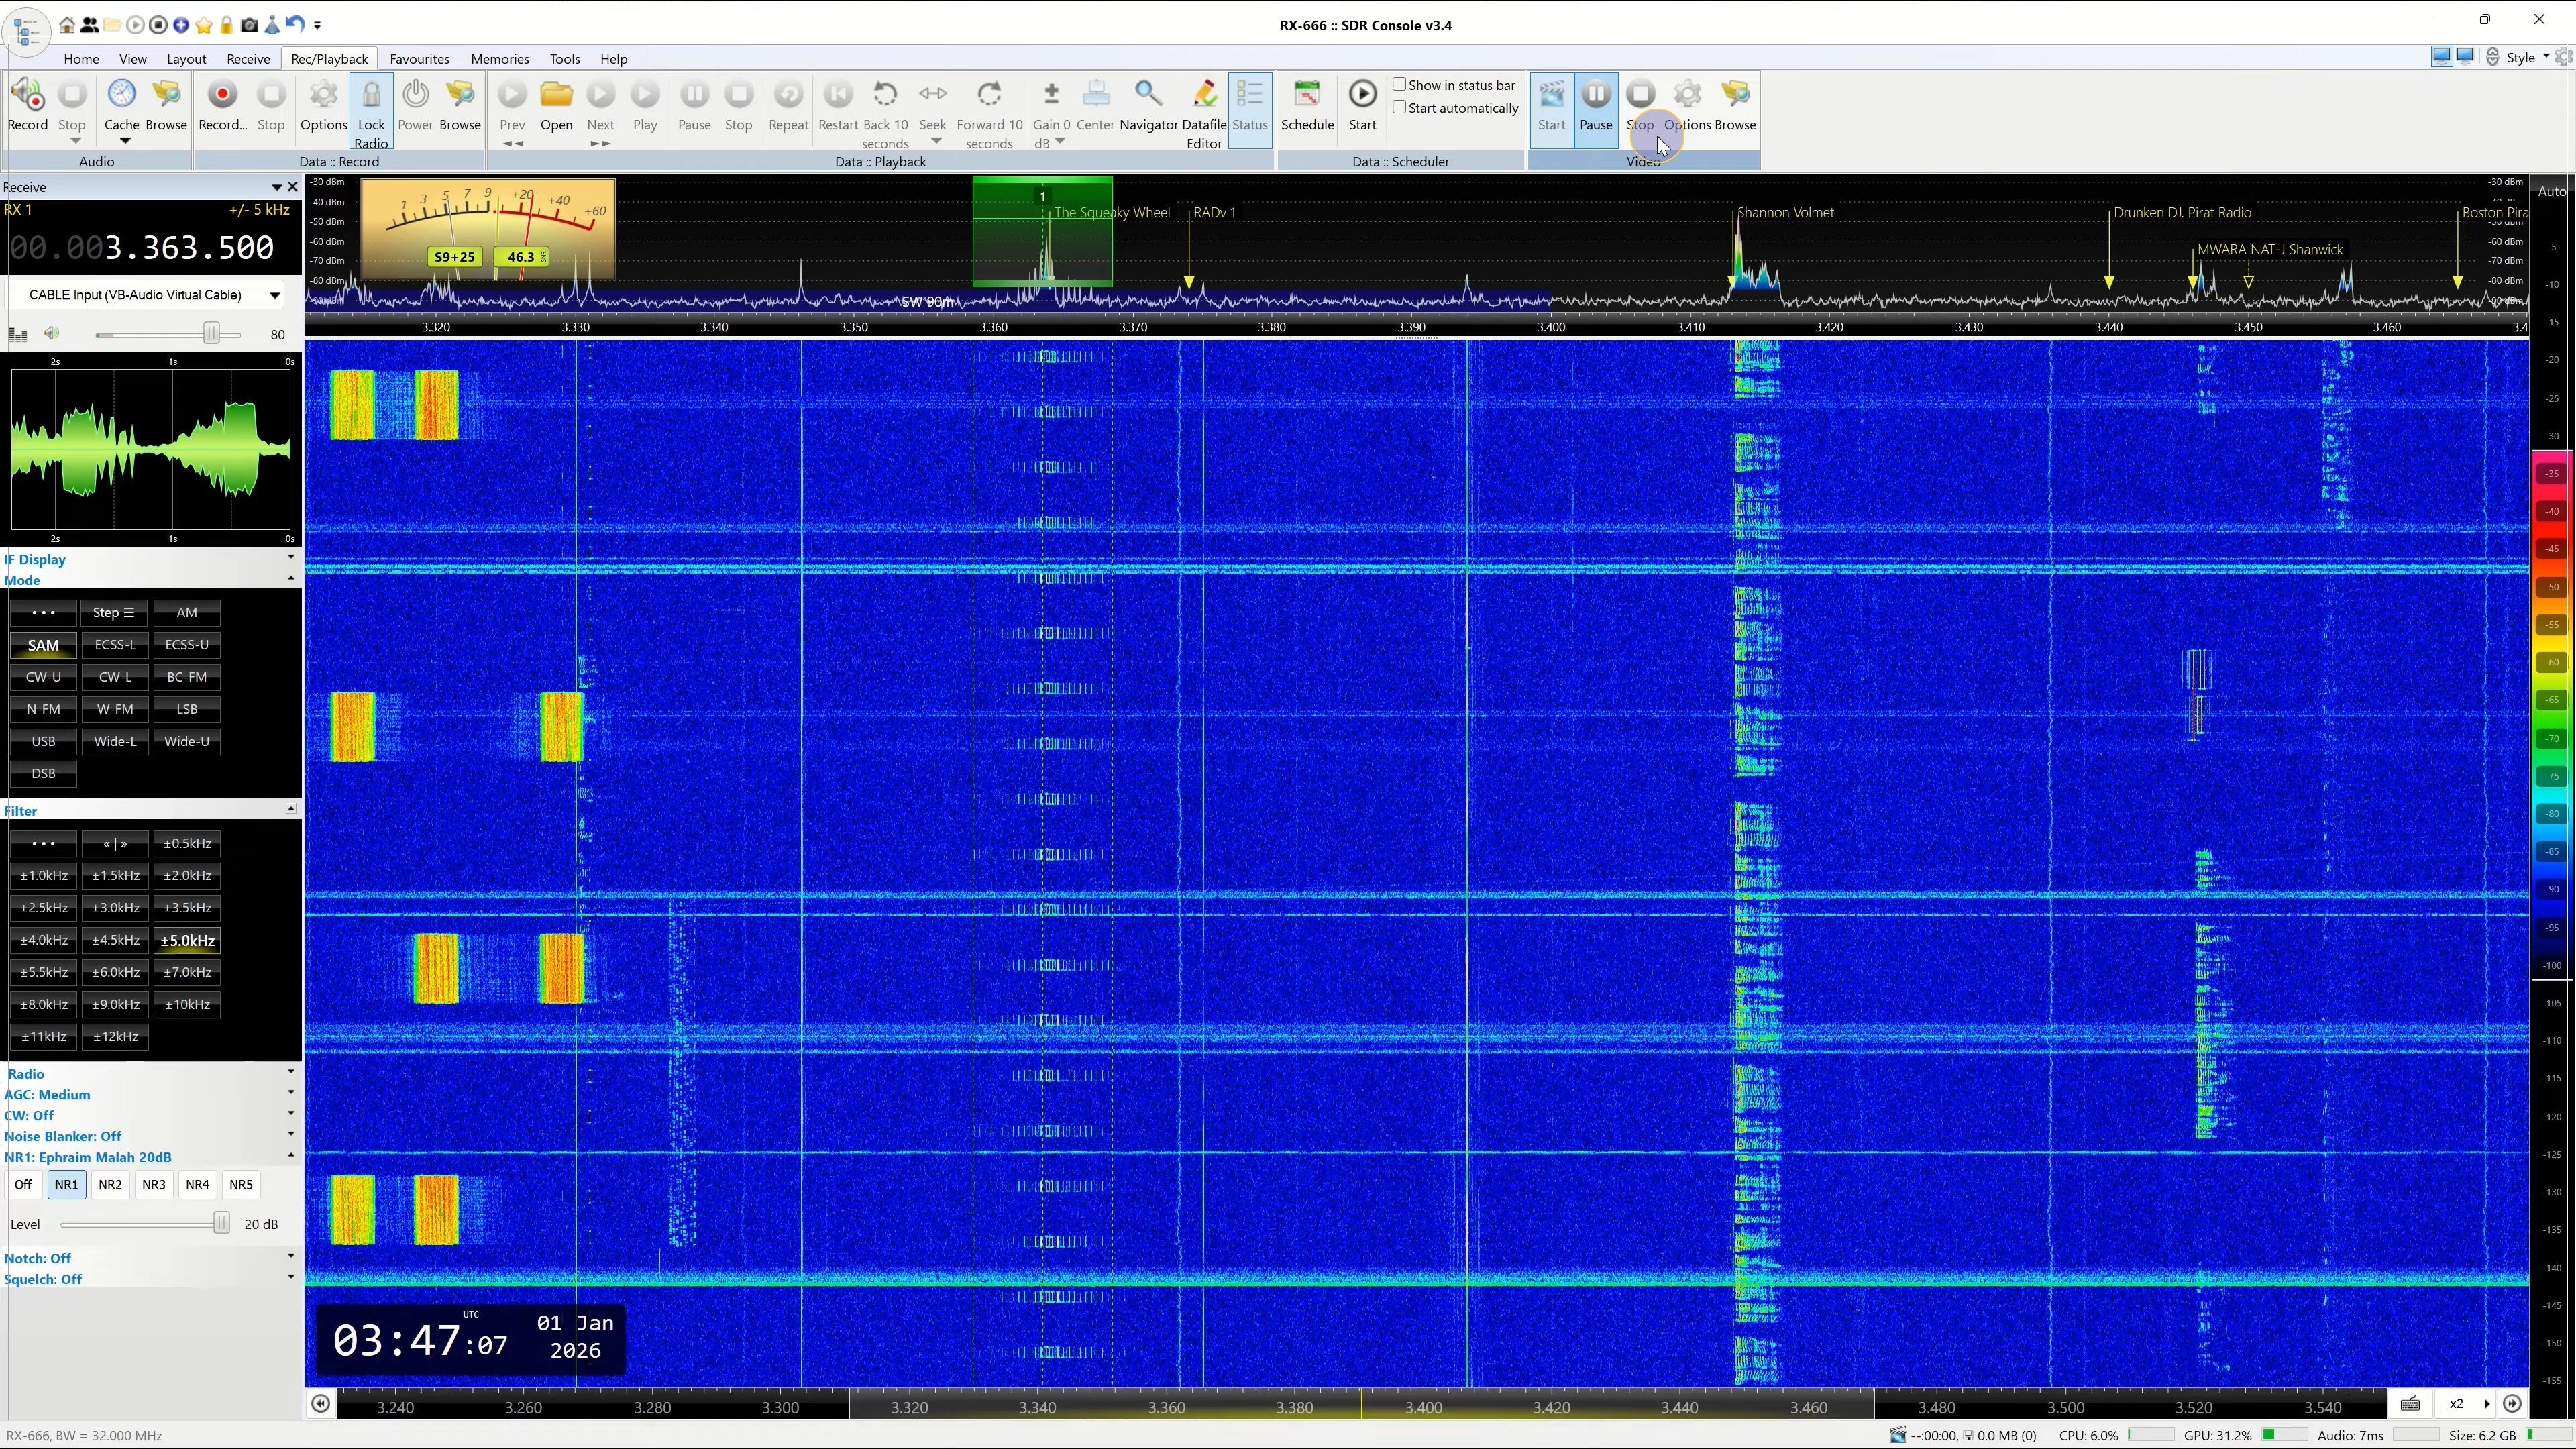Enable Show in status bar checkbox
This screenshot has height=1449, width=2576.
tap(1400, 85)
